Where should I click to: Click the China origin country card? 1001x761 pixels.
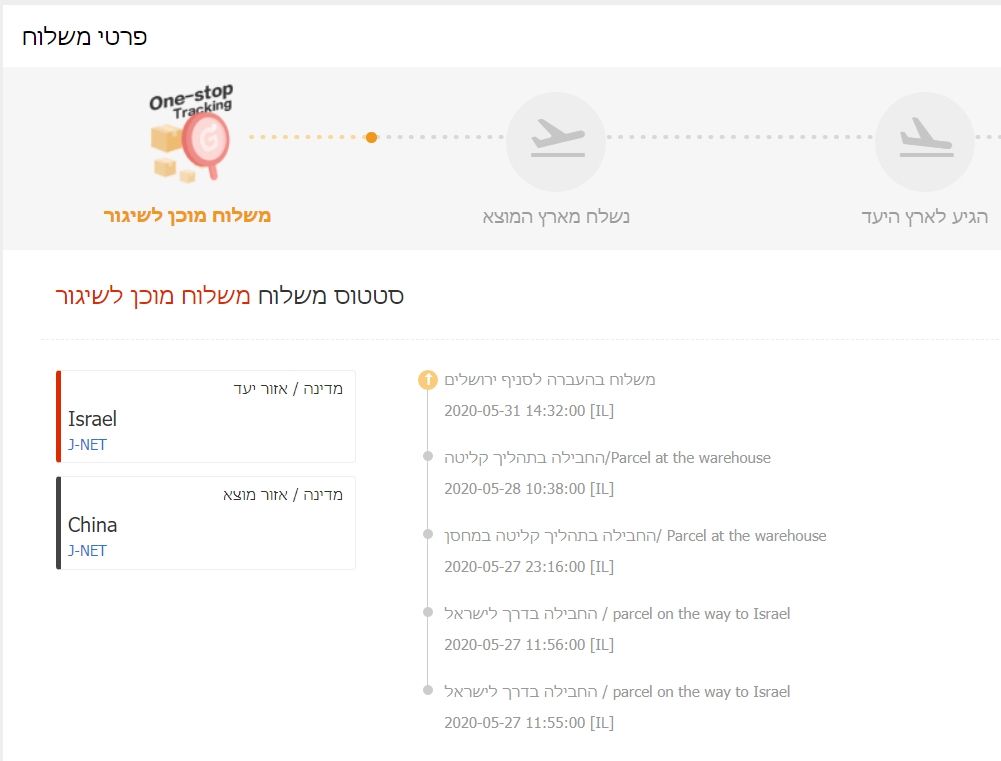click(x=207, y=523)
